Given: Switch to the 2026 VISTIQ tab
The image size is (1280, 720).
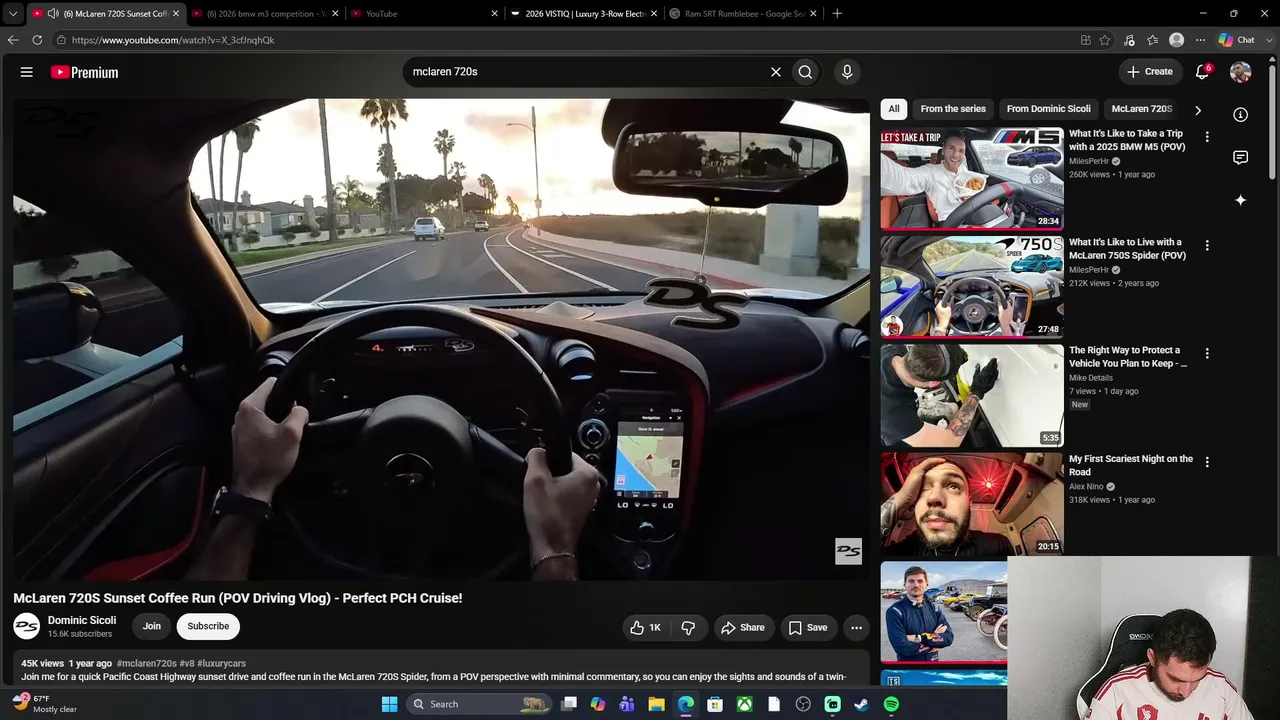Looking at the screenshot, I should click(584, 14).
